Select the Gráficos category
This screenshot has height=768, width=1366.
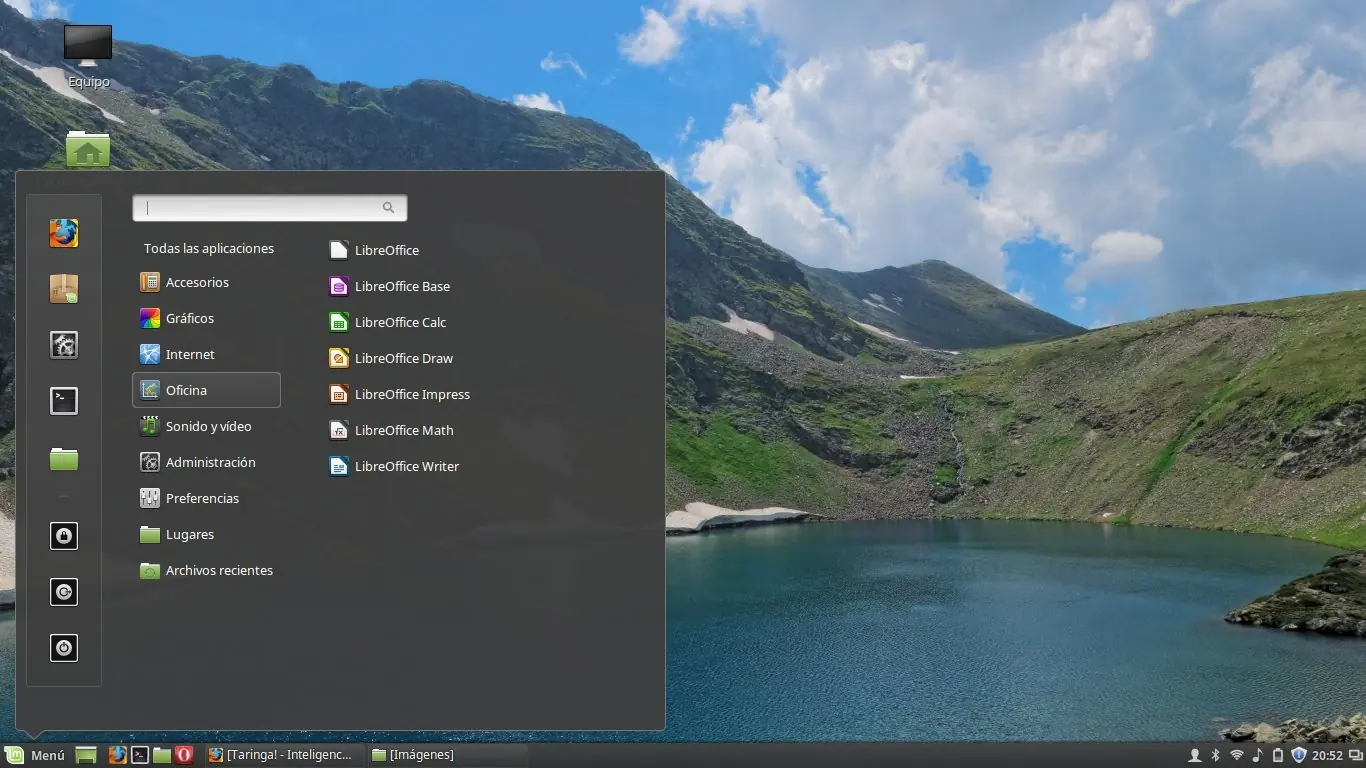click(x=189, y=318)
